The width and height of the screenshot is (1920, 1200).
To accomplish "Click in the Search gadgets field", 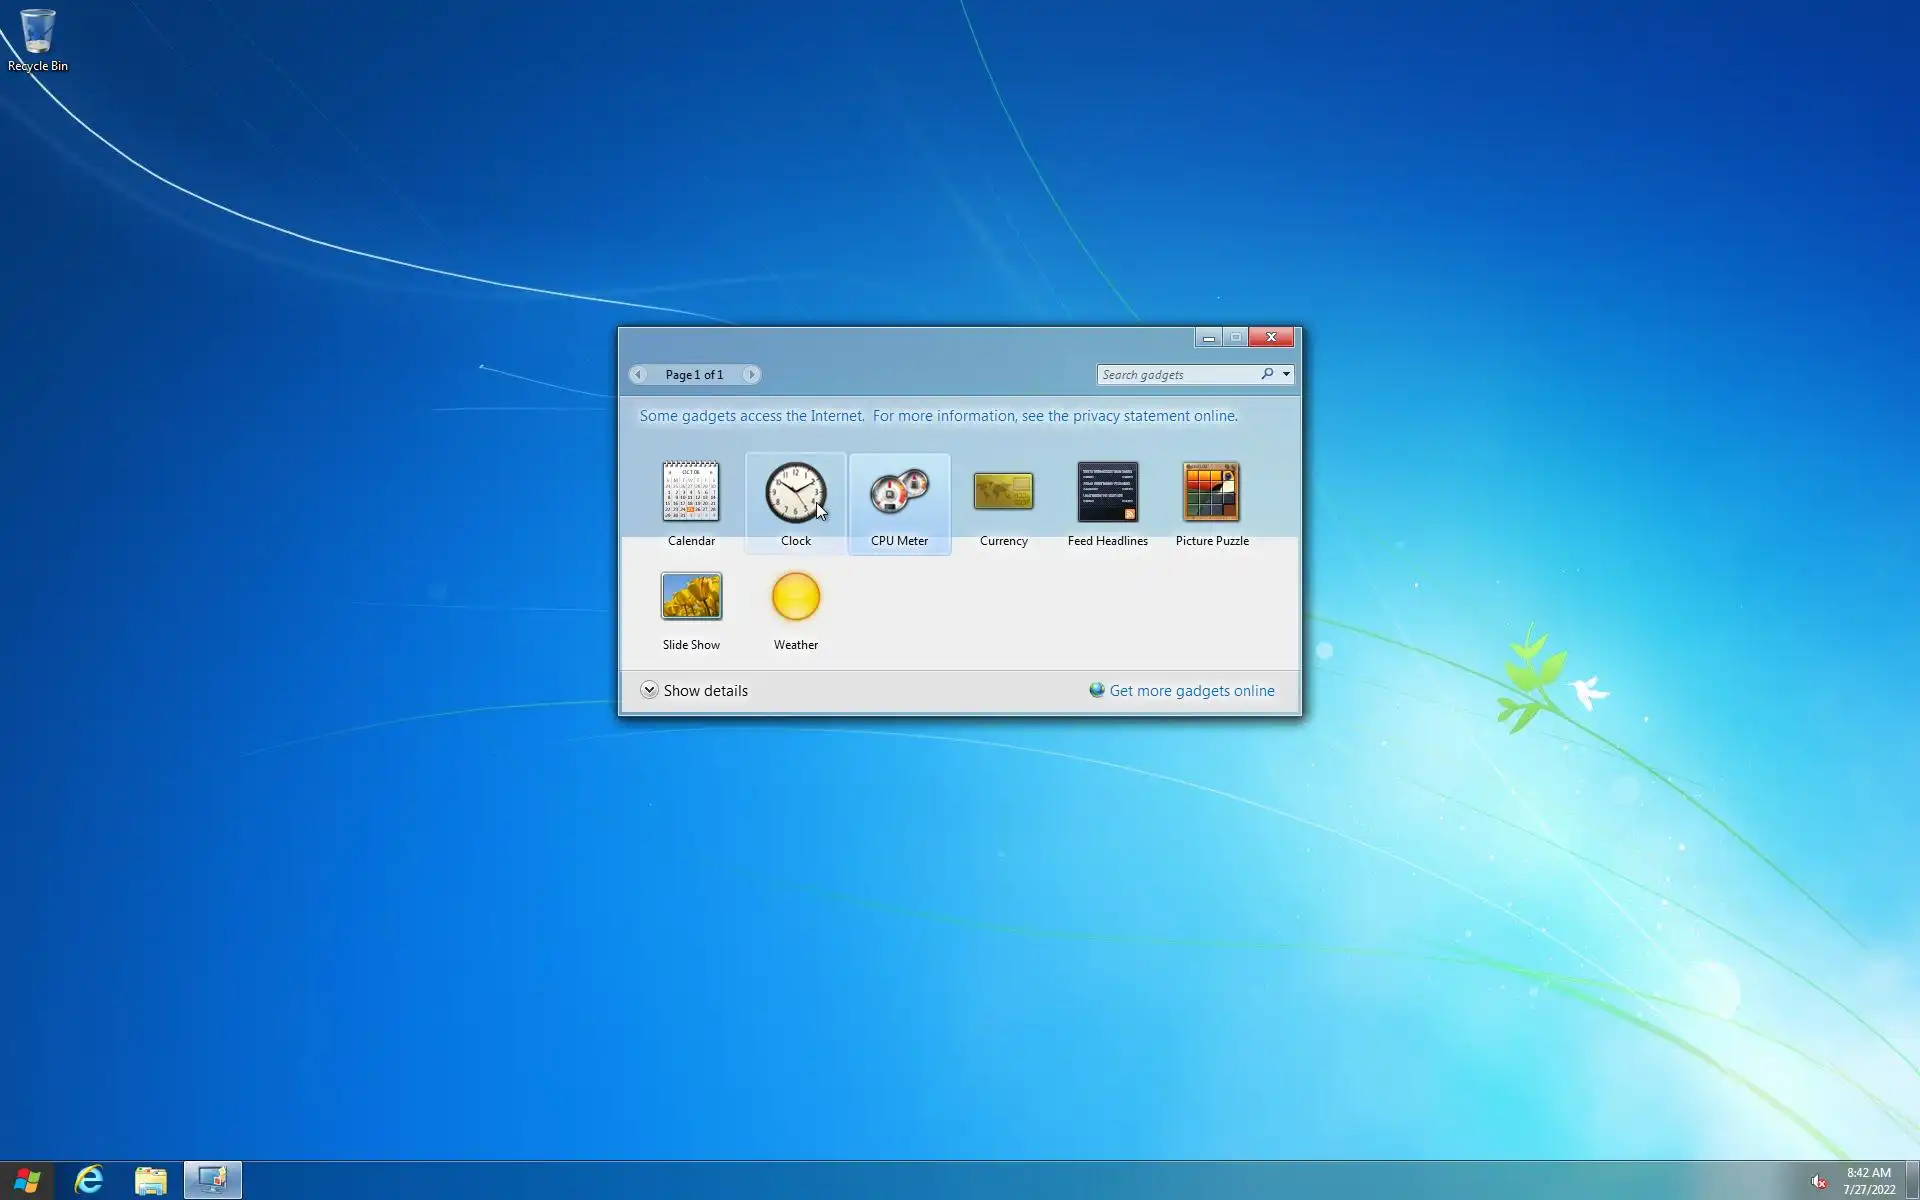I will pyautogui.click(x=1177, y=374).
